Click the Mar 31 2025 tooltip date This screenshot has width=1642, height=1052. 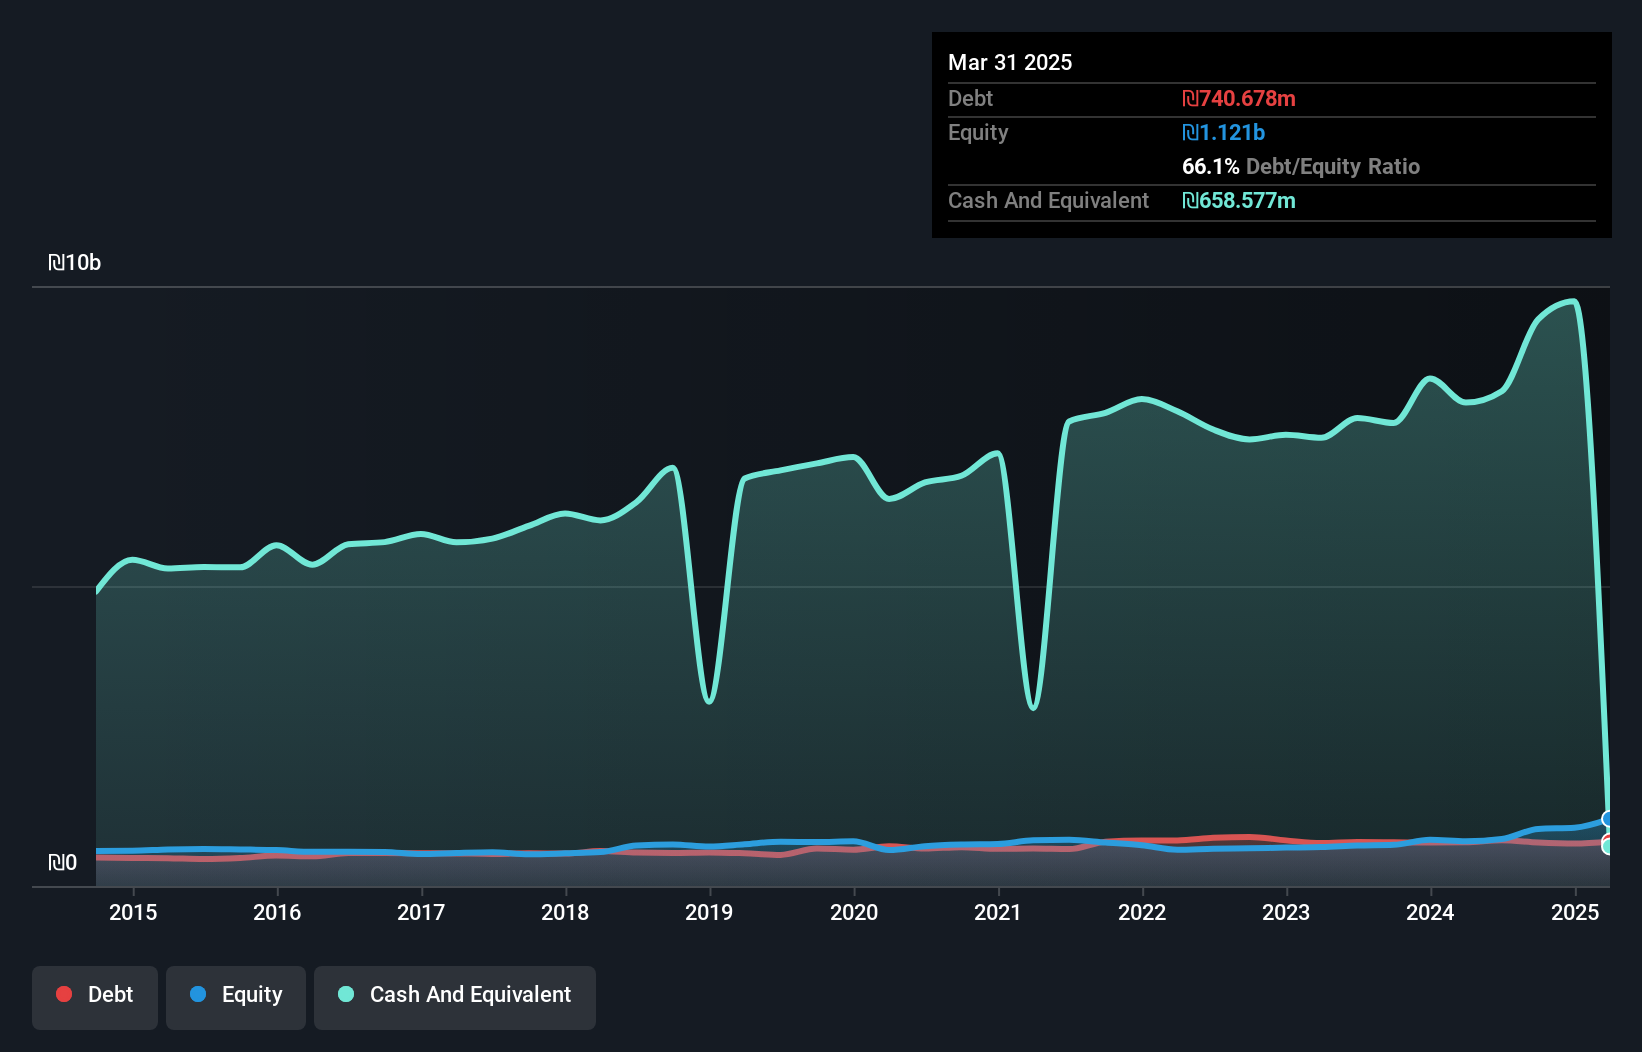click(1010, 62)
